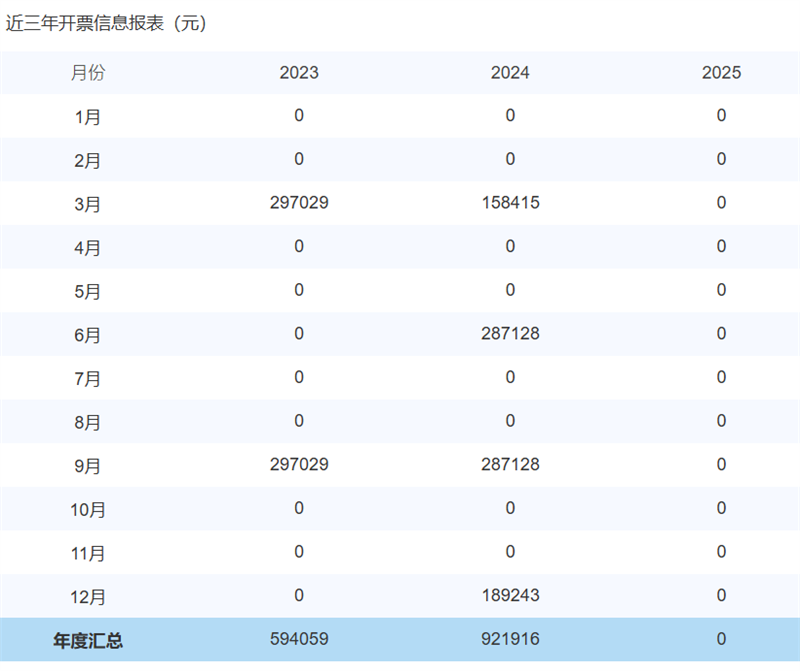Click the 12月 row label

click(90, 595)
